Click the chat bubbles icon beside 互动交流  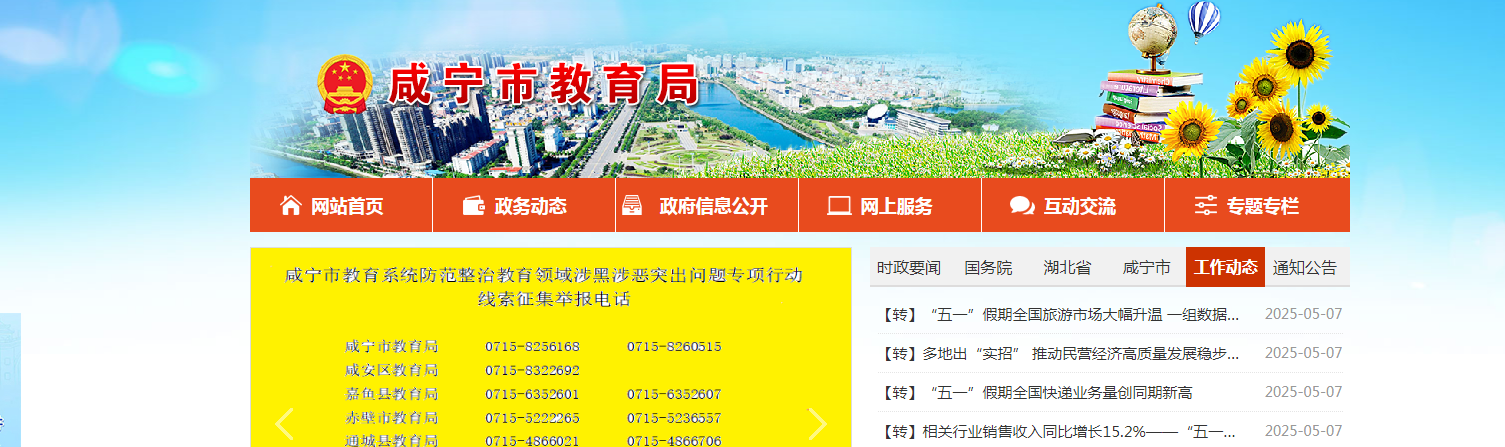click(x=1022, y=206)
